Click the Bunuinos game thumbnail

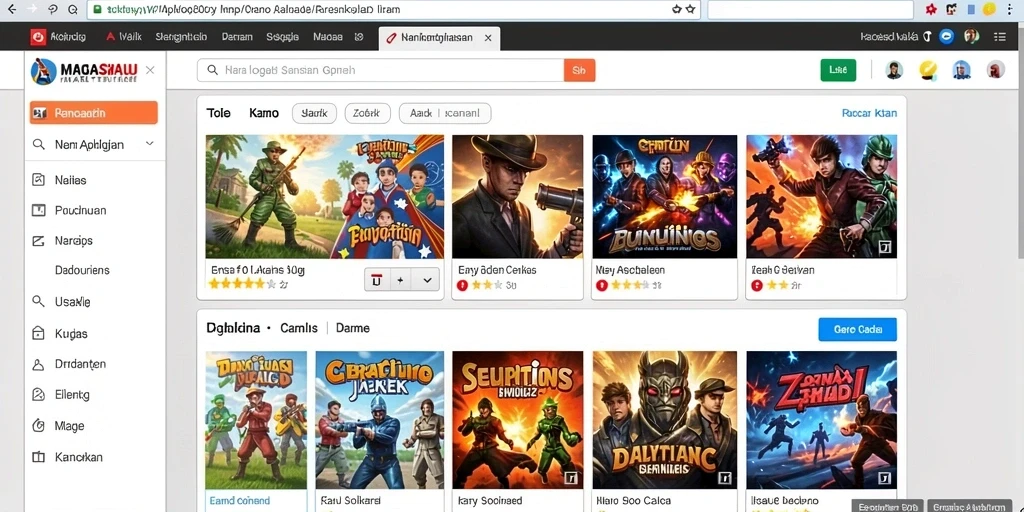[x=665, y=196]
